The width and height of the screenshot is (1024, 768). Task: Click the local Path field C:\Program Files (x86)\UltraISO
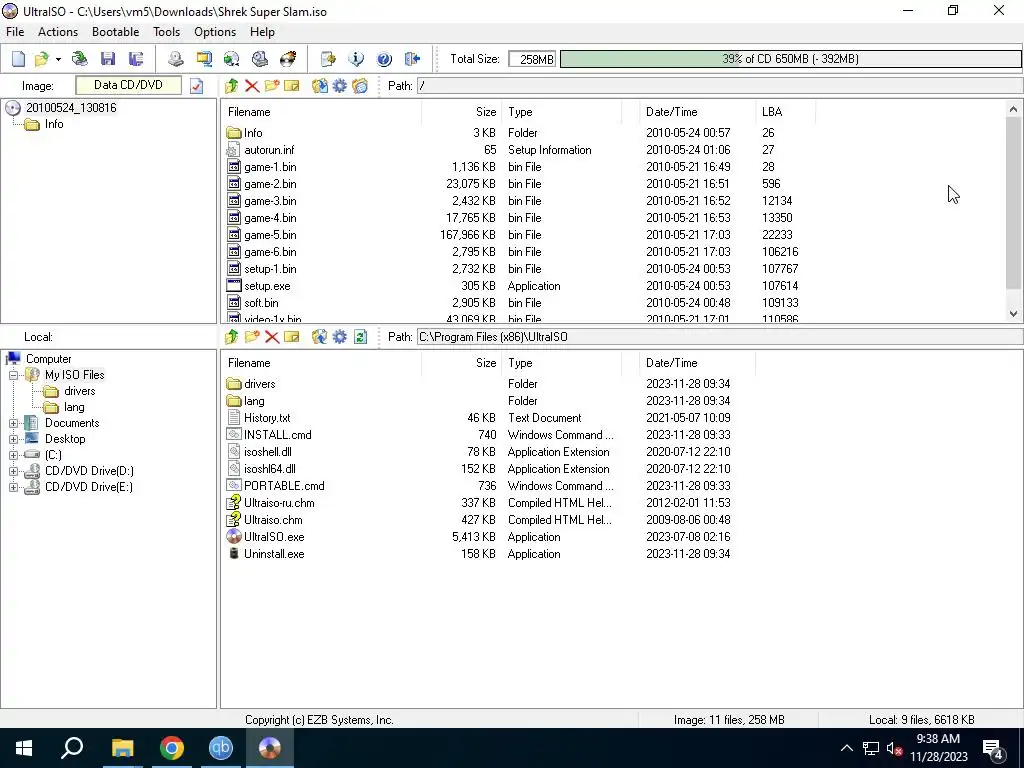(720, 337)
